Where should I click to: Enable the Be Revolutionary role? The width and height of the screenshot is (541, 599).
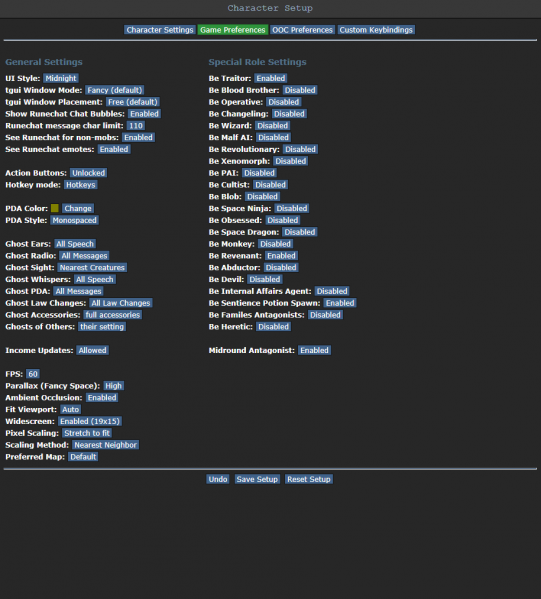tap(301, 149)
